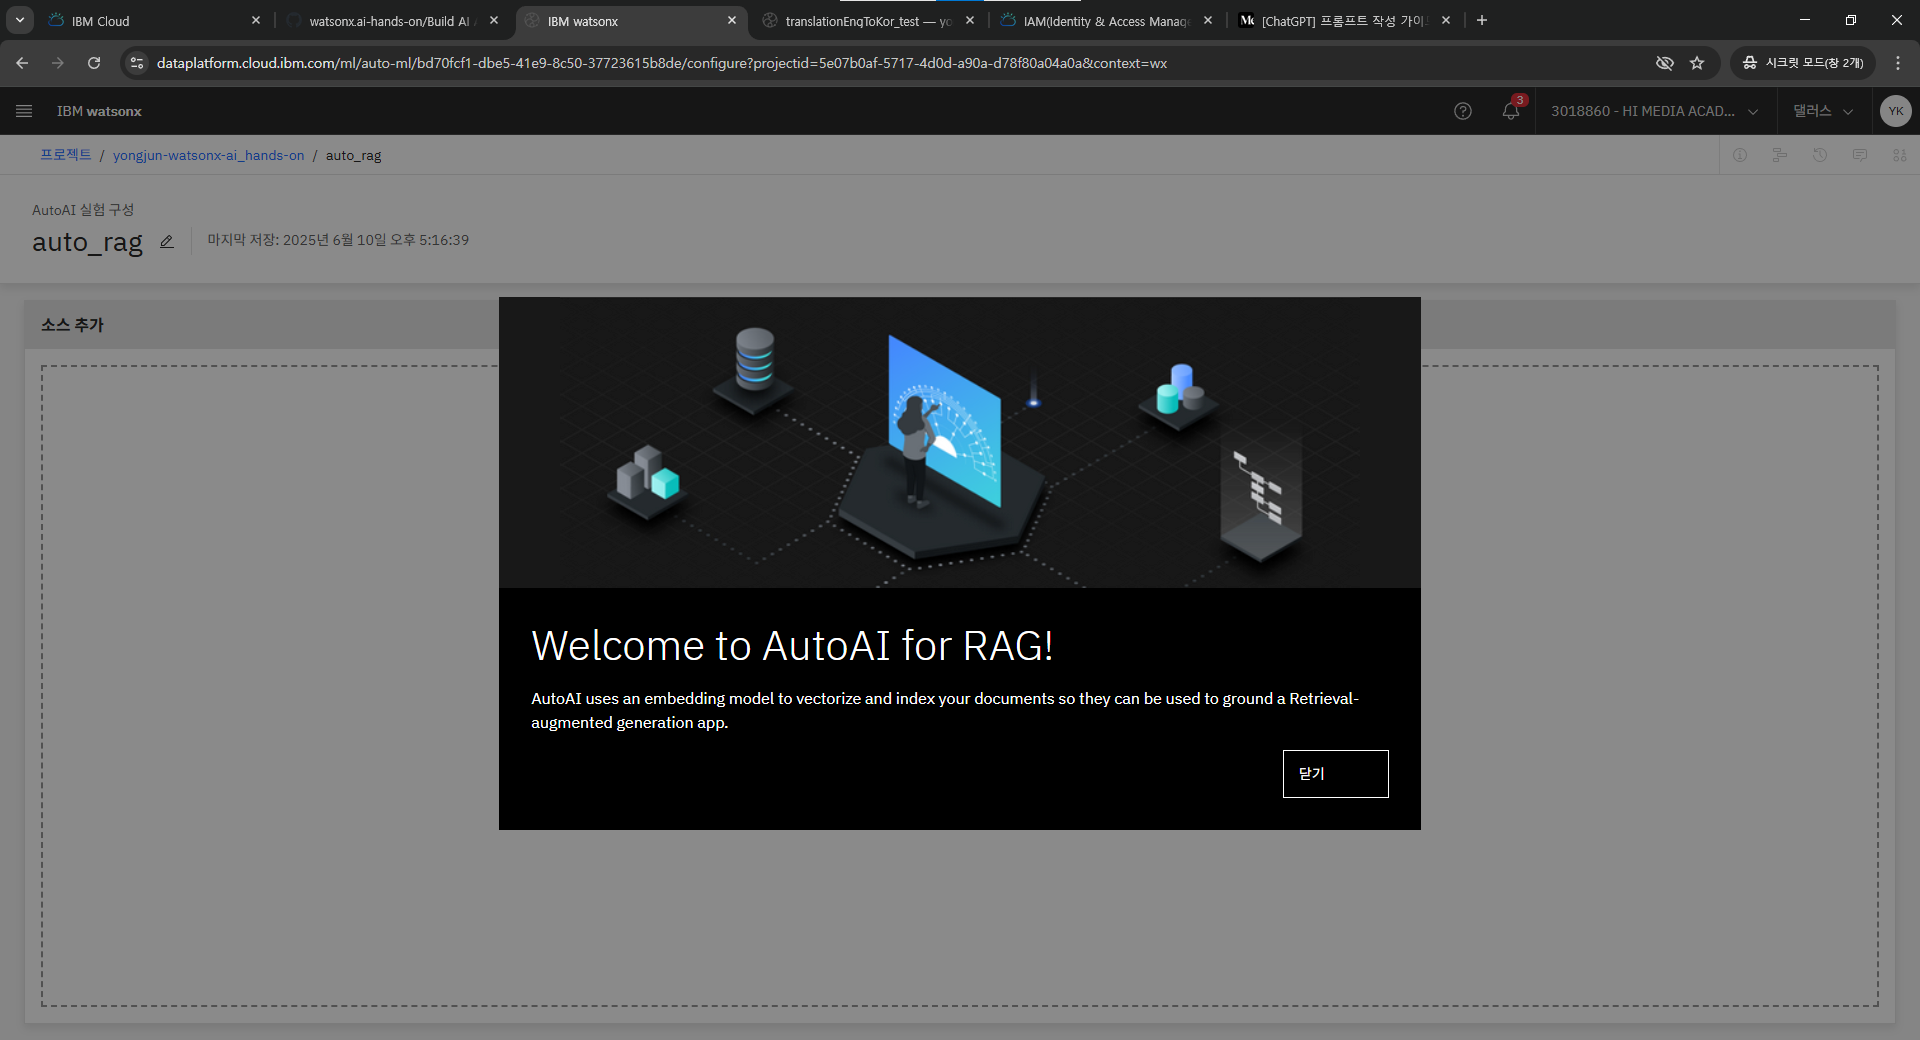Open the IBM watsonx hamburger navigation menu

click(24, 111)
